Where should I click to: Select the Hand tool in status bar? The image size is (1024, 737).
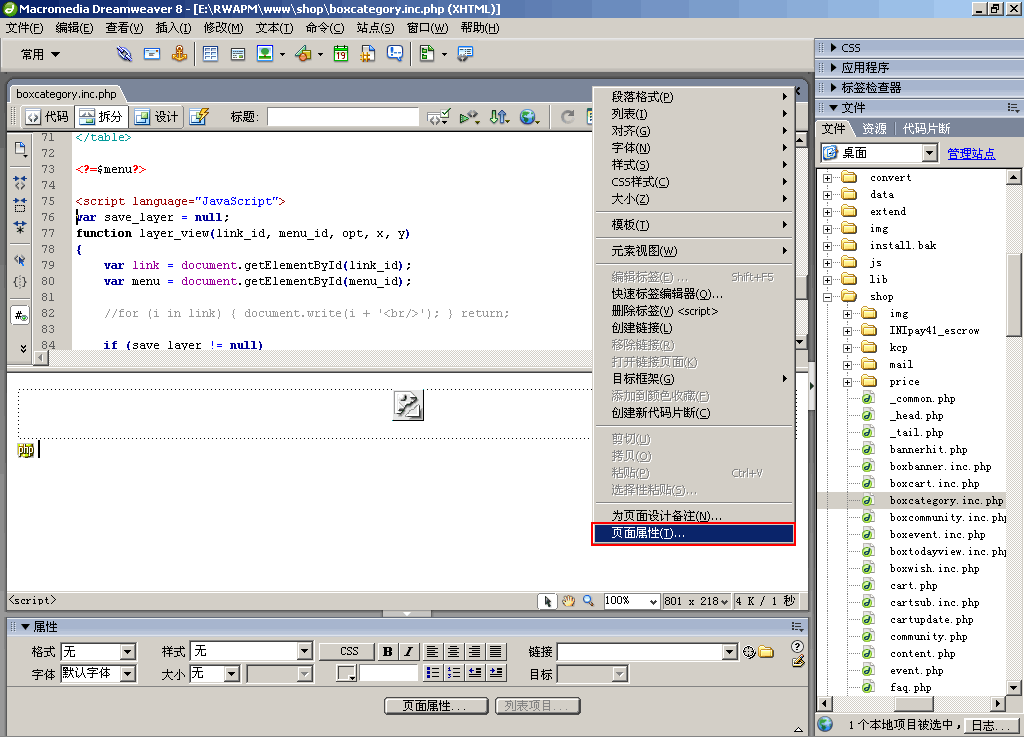pyautogui.click(x=568, y=601)
